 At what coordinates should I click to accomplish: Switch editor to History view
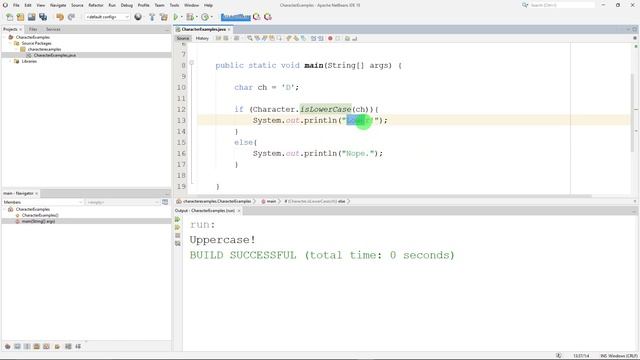tap(202, 38)
